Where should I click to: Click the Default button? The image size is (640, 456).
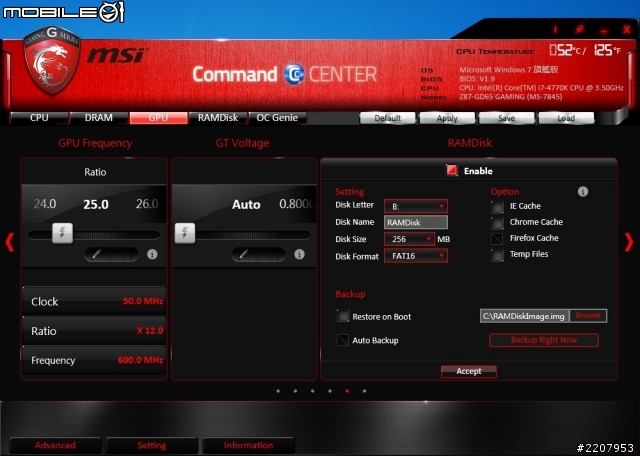pyautogui.click(x=387, y=118)
